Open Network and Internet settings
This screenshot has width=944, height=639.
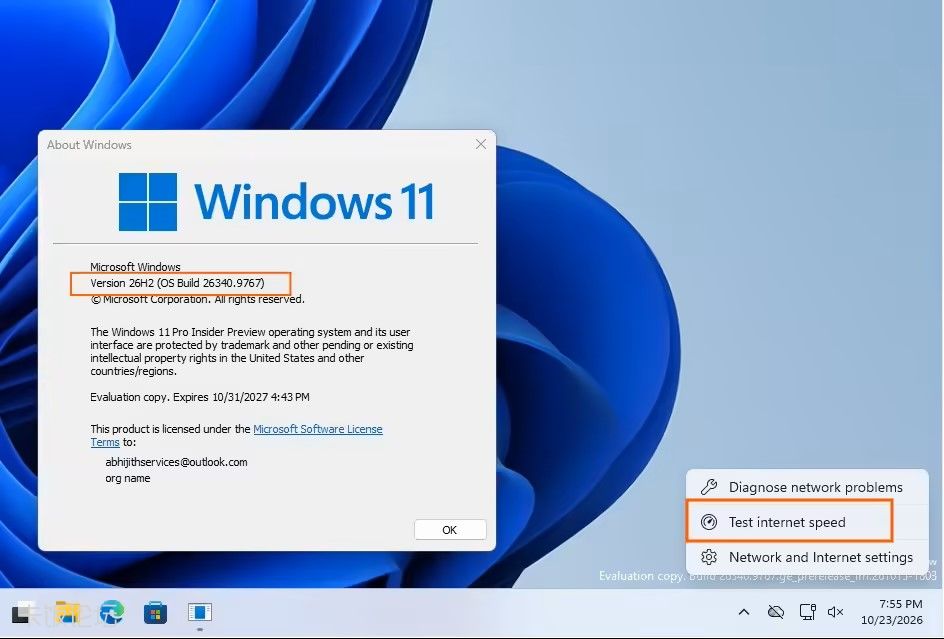(x=807, y=557)
